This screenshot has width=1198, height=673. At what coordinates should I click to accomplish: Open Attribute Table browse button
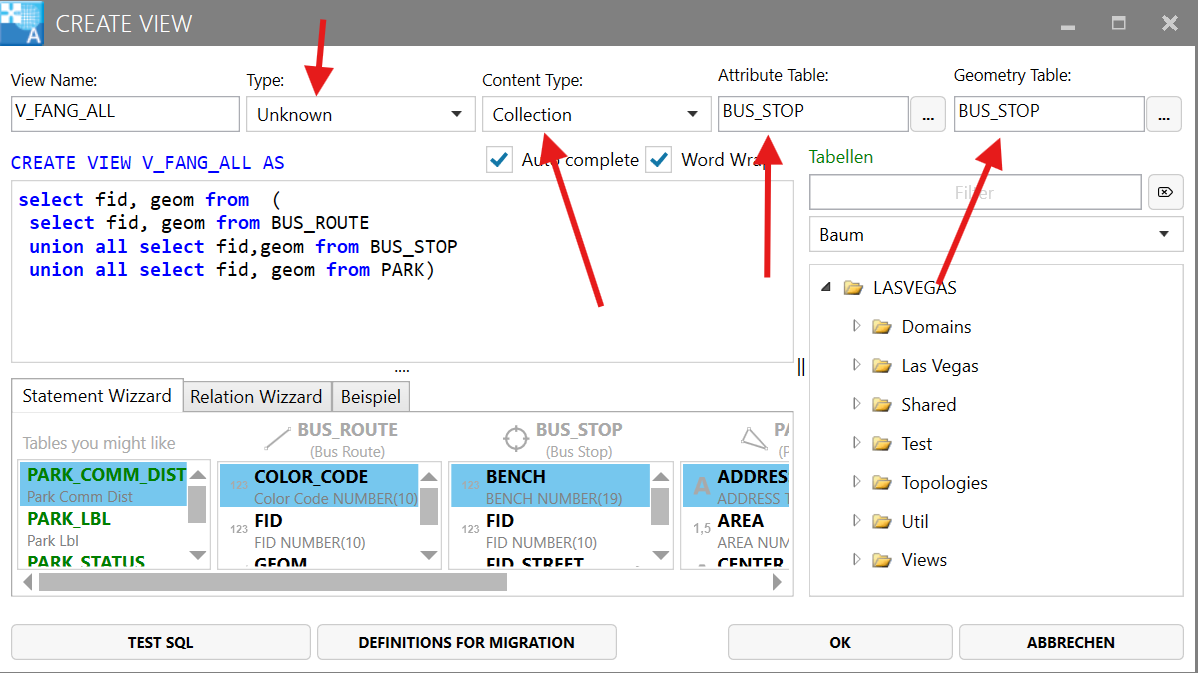927,115
